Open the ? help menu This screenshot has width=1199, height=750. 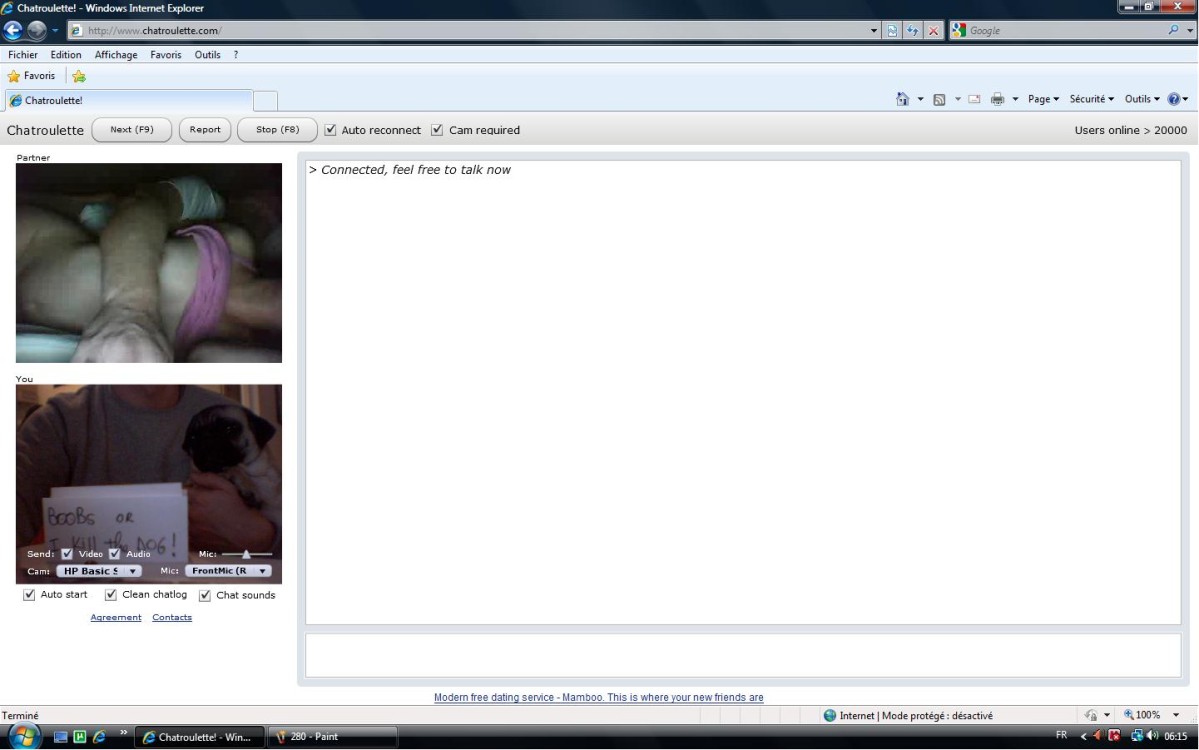236,55
